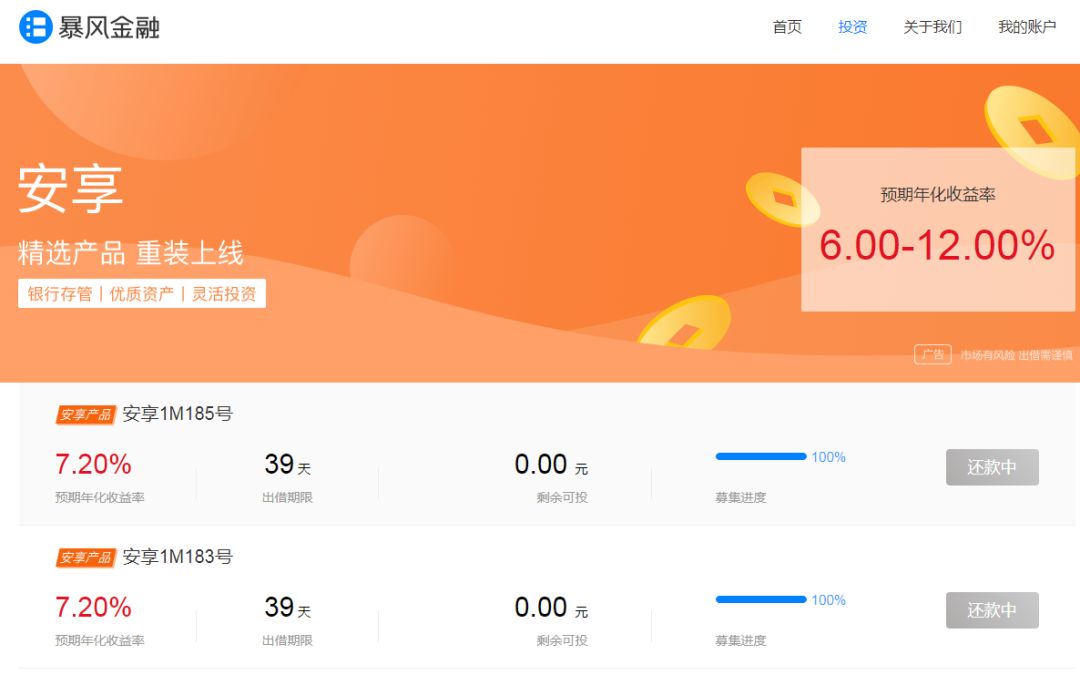Click the 暴风金融 brand name text
The height and width of the screenshot is (675, 1080).
[x=109, y=28]
